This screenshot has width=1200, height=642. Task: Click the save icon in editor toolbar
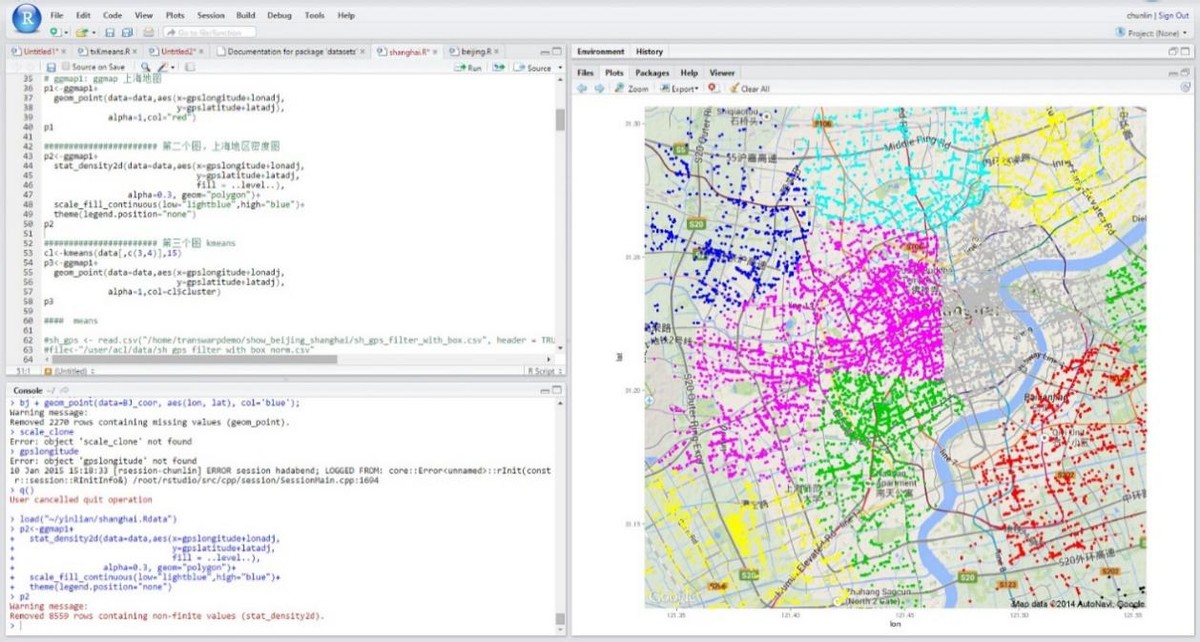(x=50, y=67)
